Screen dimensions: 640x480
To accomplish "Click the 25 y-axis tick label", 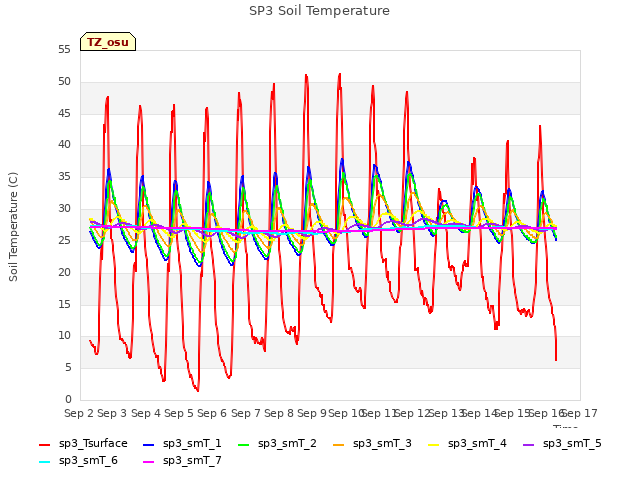I will (64, 240).
